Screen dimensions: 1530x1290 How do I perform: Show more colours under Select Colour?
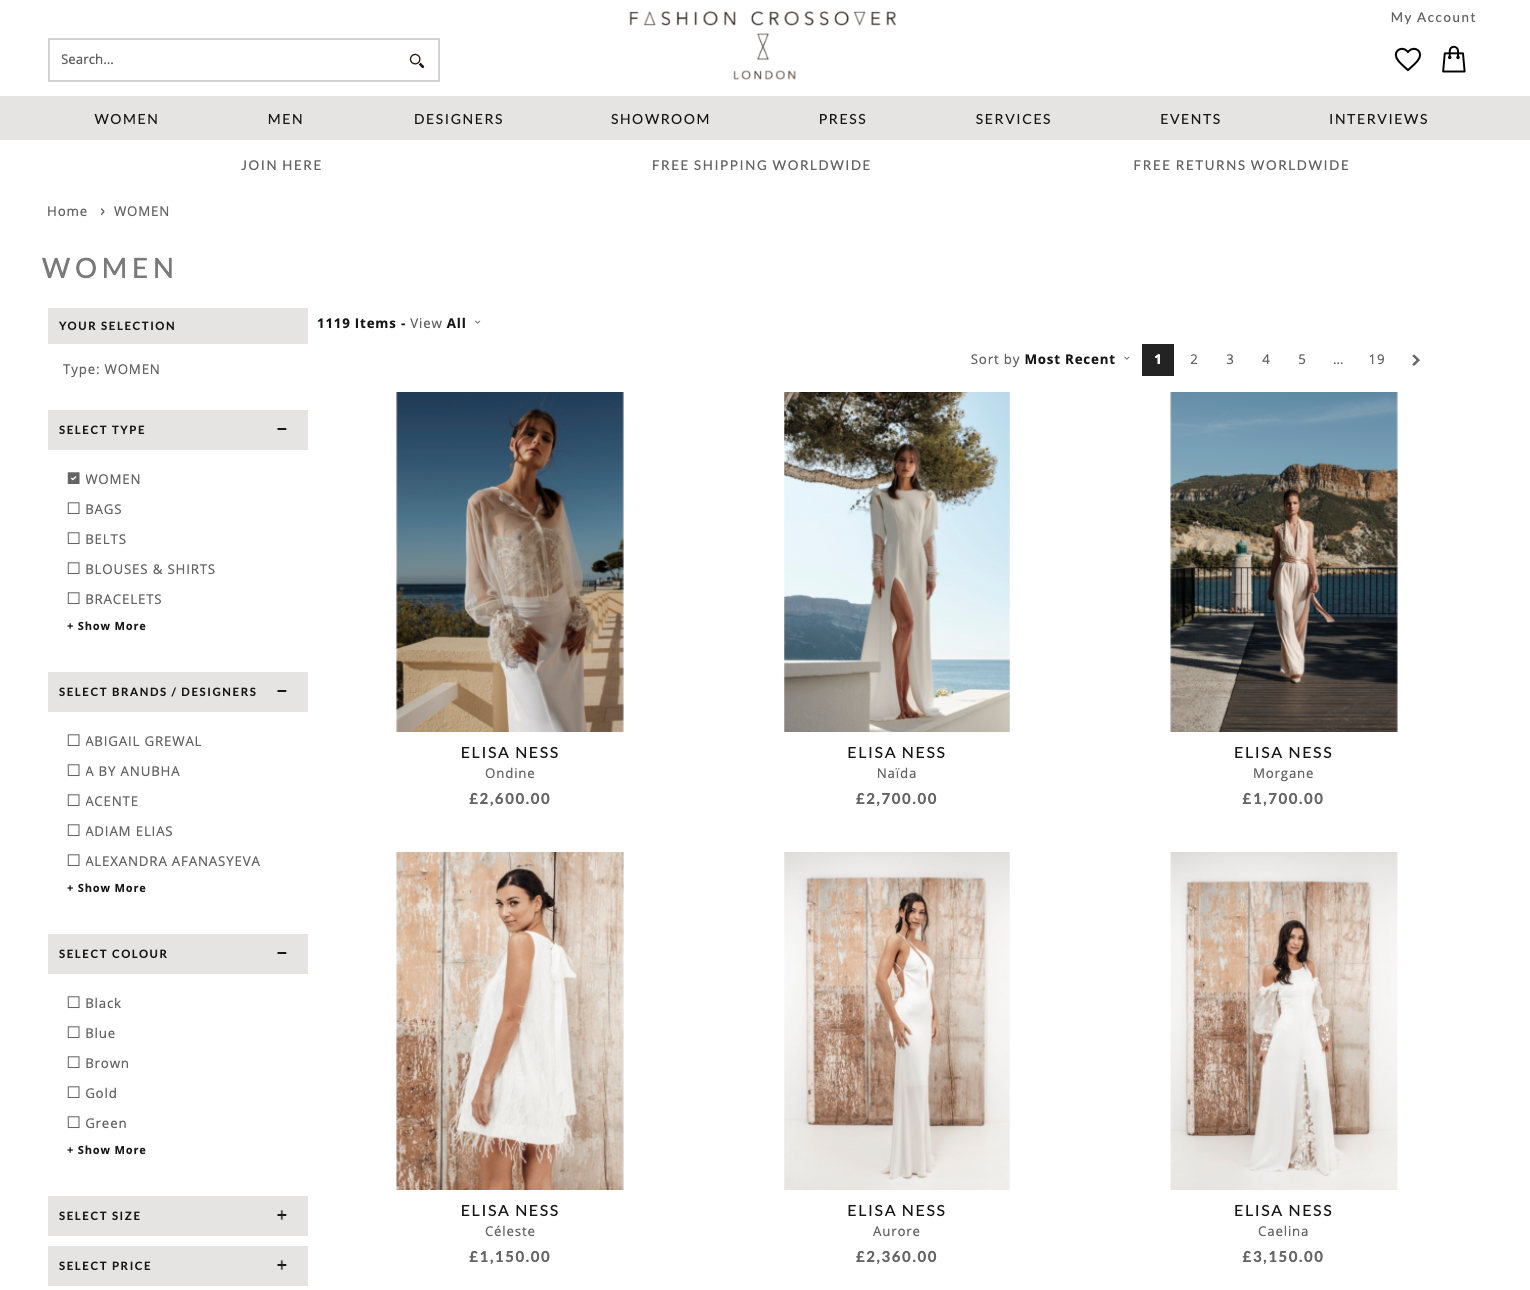(x=106, y=1150)
